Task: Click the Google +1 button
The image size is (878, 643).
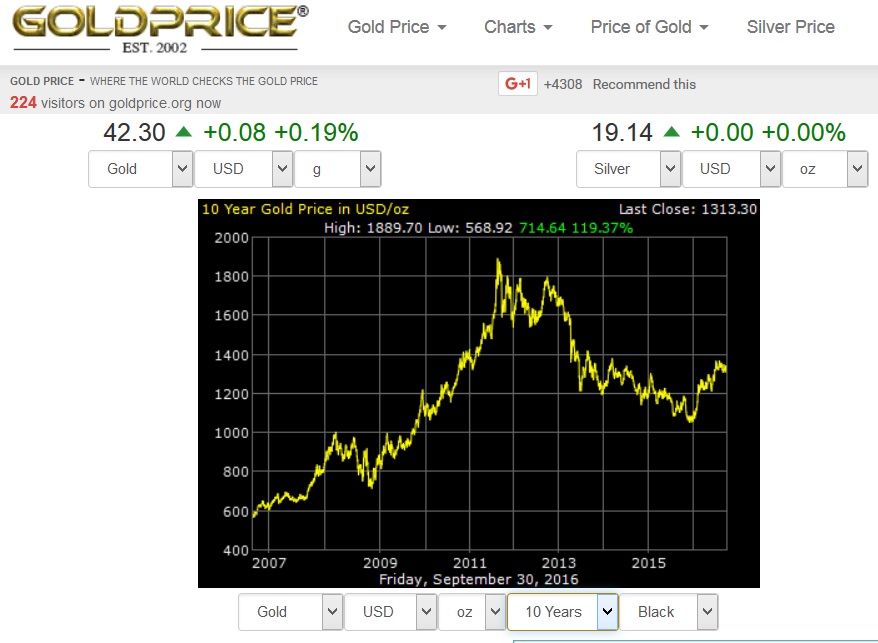Action: (x=517, y=84)
